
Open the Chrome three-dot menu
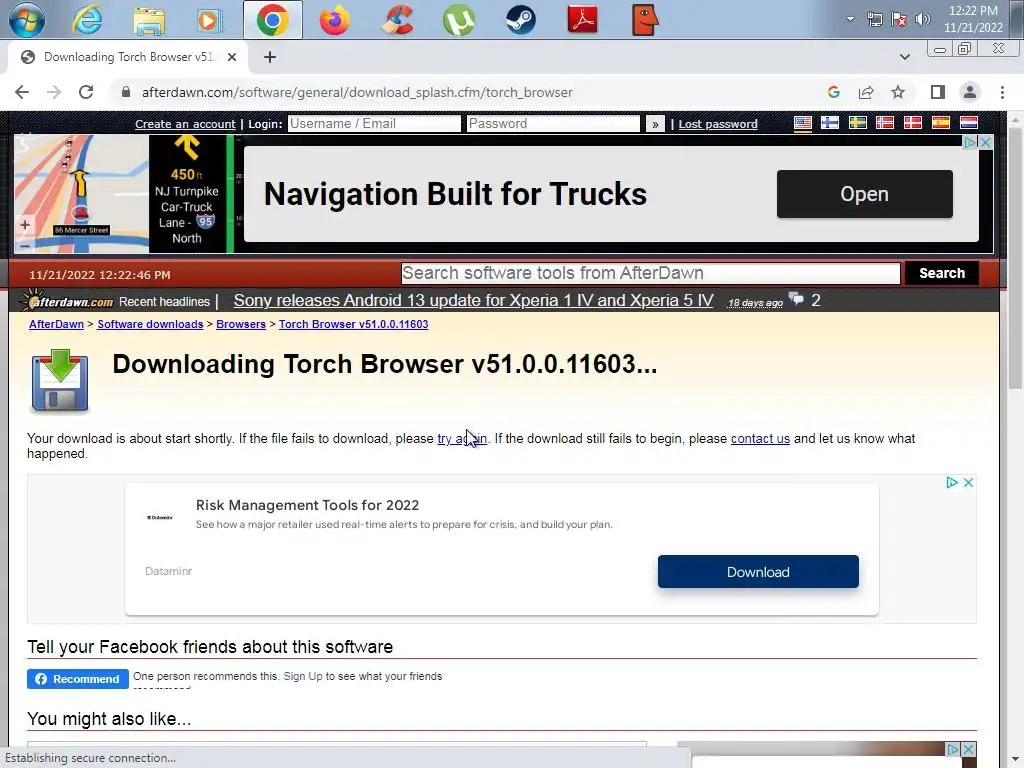pyautogui.click(x=1002, y=92)
